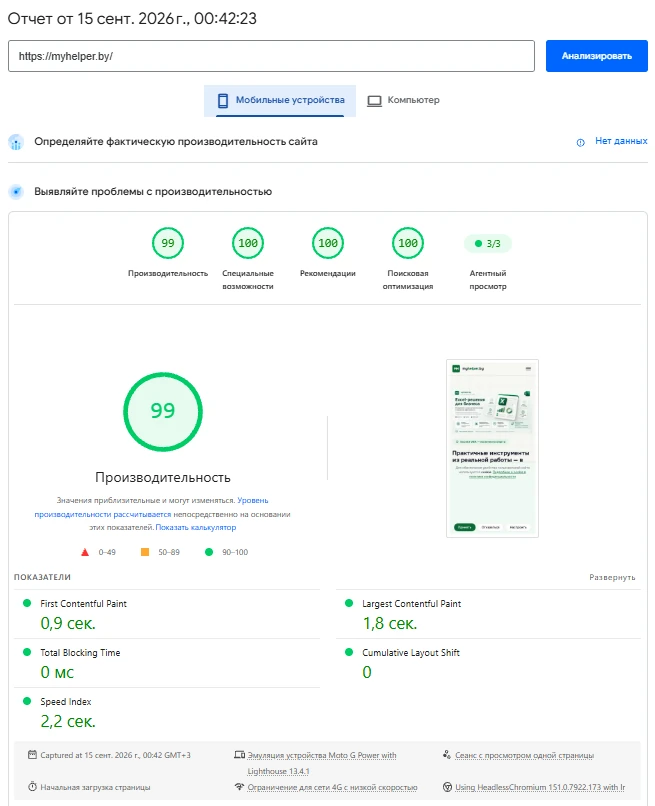Click the 3/3 Агентный просмотр badge

click(x=487, y=244)
